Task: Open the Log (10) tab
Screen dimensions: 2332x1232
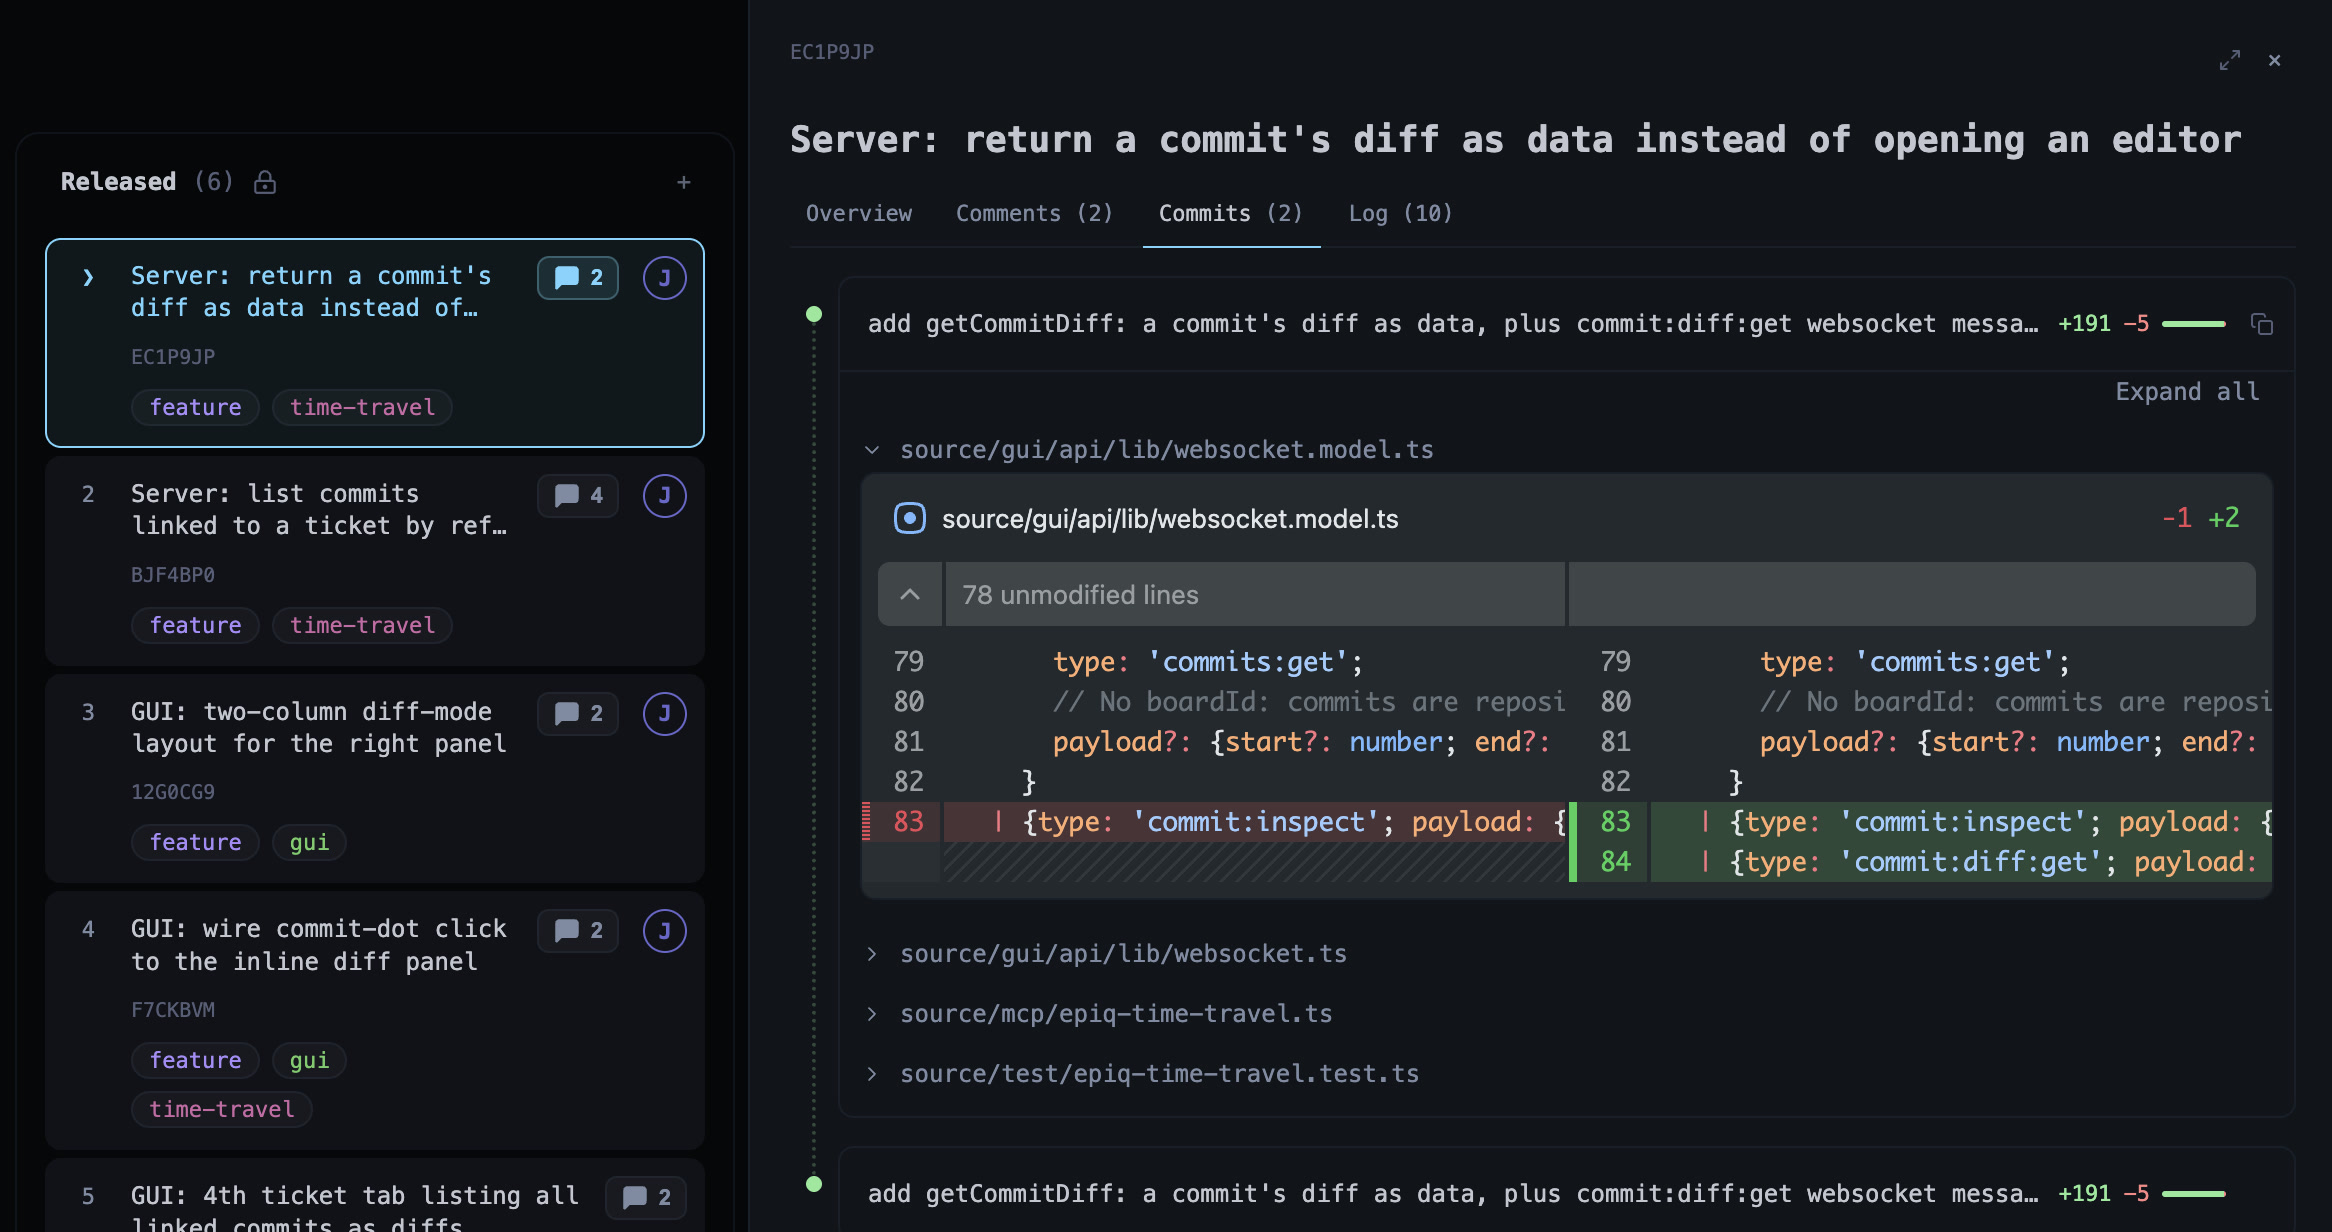Action: (x=1400, y=213)
